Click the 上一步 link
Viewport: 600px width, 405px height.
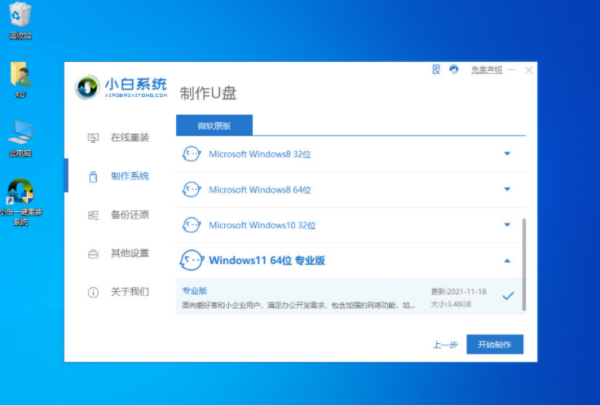coord(445,345)
